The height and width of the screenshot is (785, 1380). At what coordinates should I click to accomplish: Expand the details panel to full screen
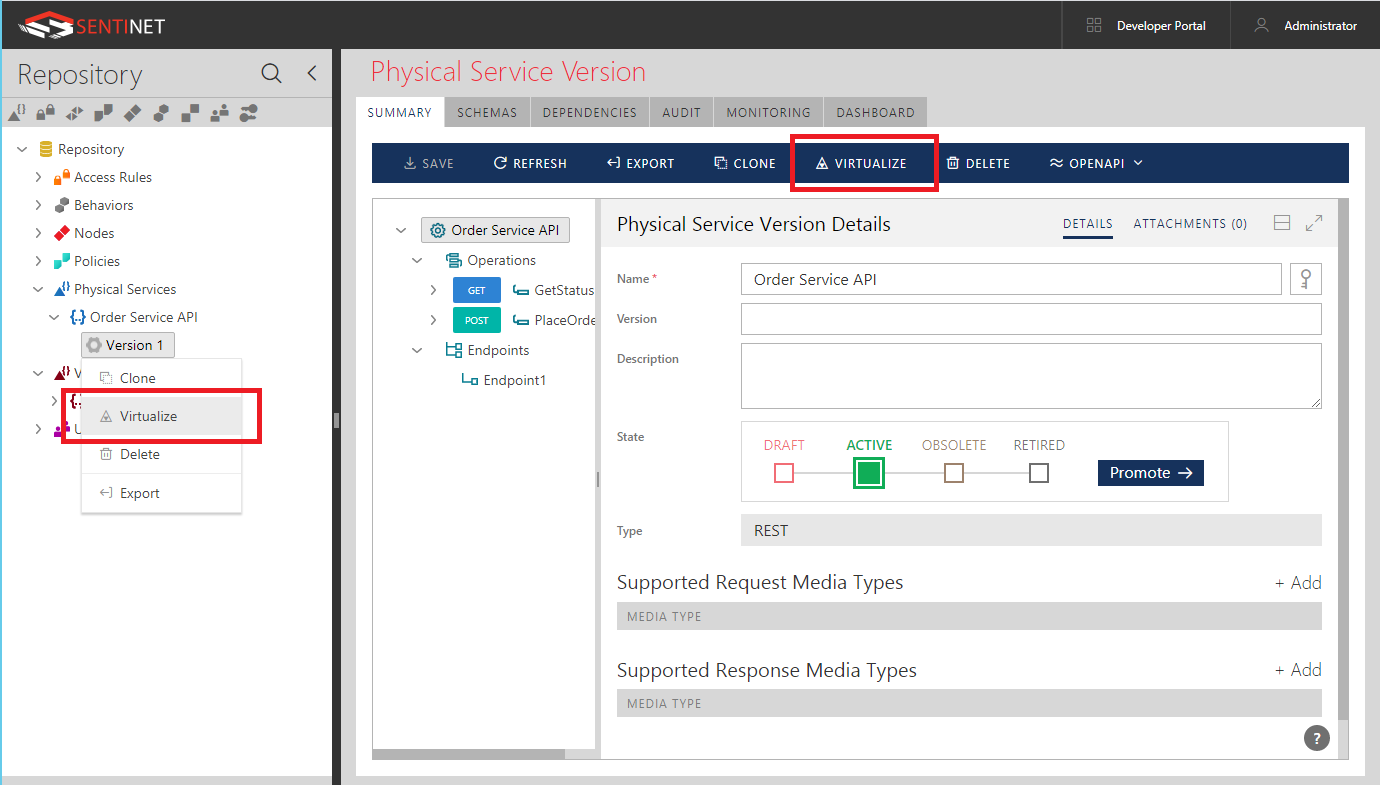coord(1316,222)
